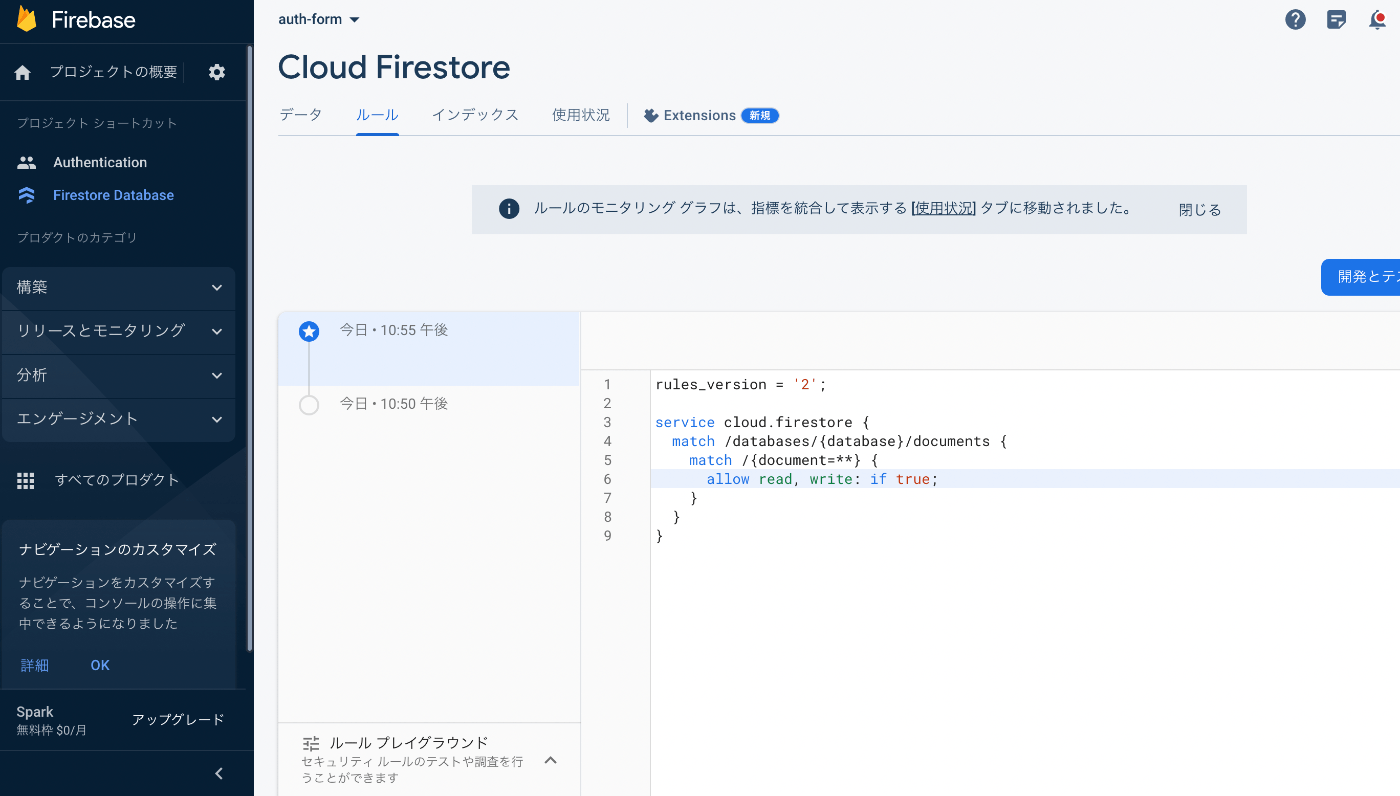Click the Authentication people icon
Screen dimensions: 1400x796
(x=27, y=162)
